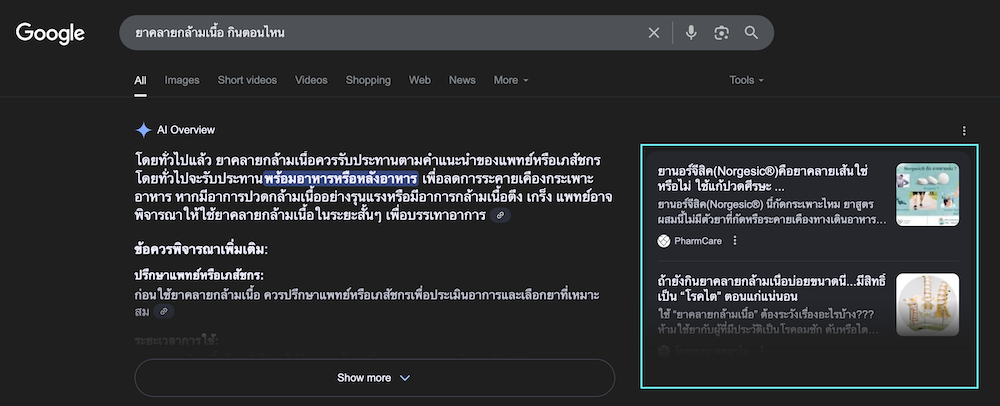Screen dimensions: 1000x406
Task: Click the PharmCare source name
Action: coord(698,241)
